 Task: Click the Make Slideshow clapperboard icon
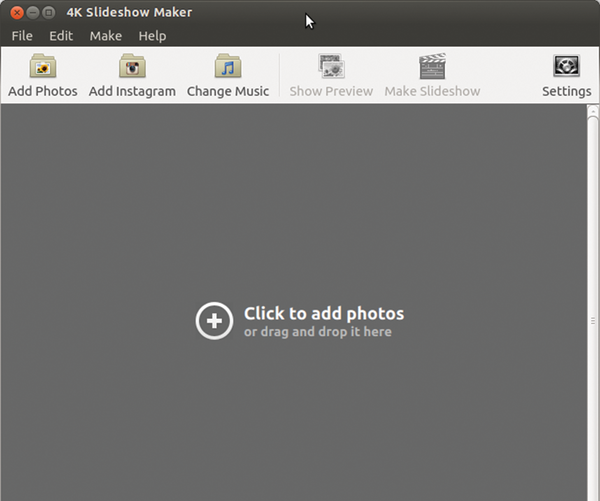click(432, 66)
